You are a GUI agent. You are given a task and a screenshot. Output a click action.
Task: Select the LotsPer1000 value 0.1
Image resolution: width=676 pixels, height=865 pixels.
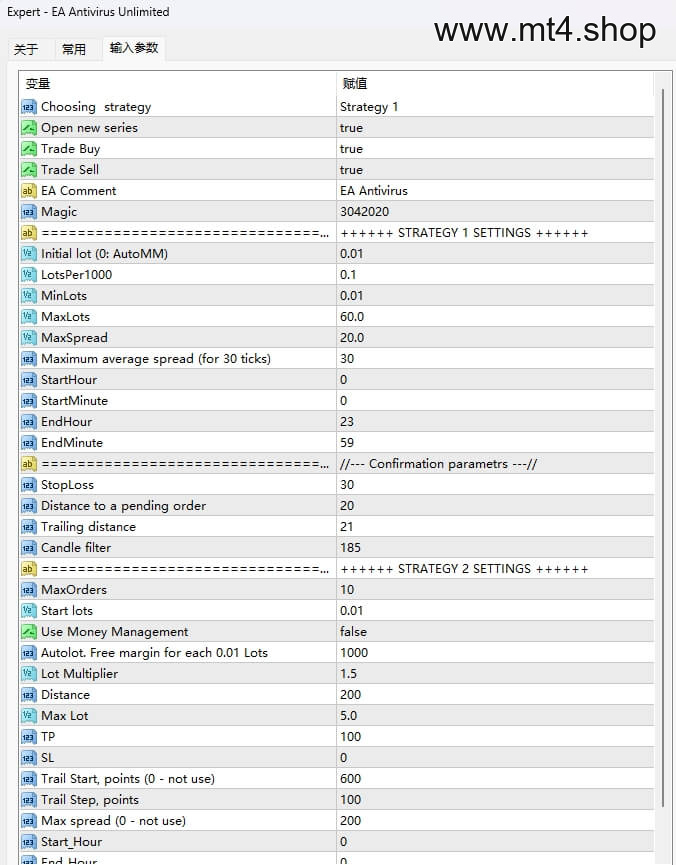(348, 275)
